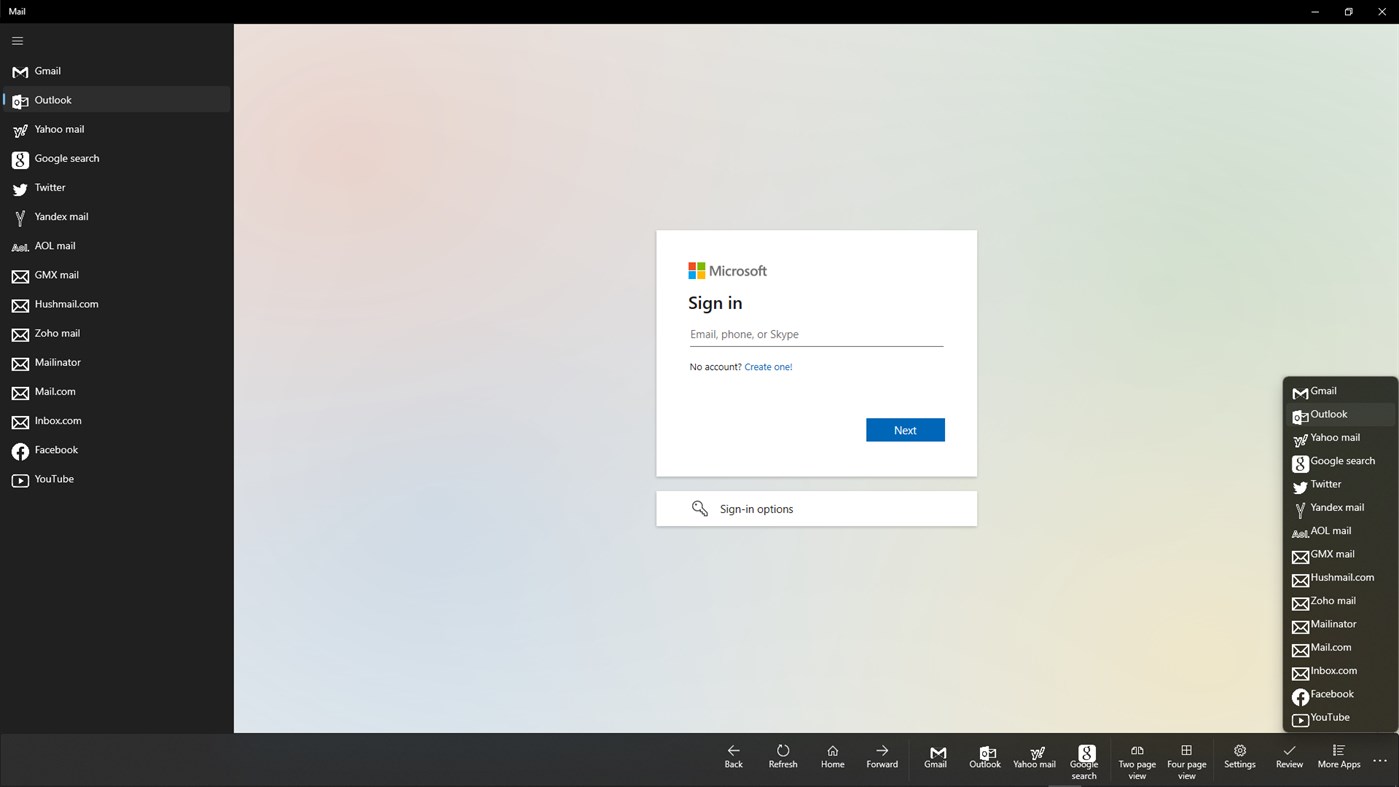Click the Next sign-in button
This screenshot has height=787, width=1399.
[904, 429]
